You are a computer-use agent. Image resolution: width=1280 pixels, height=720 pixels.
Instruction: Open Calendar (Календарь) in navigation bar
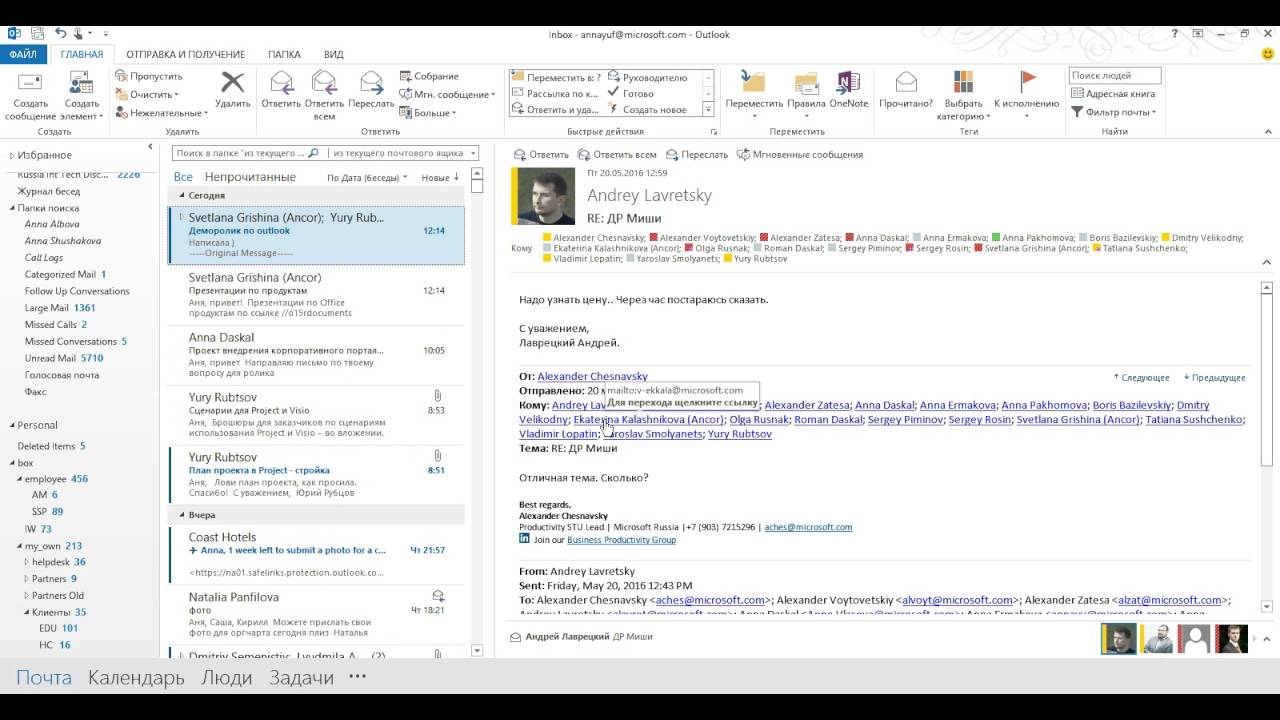pyautogui.click(x=136, y=677)
